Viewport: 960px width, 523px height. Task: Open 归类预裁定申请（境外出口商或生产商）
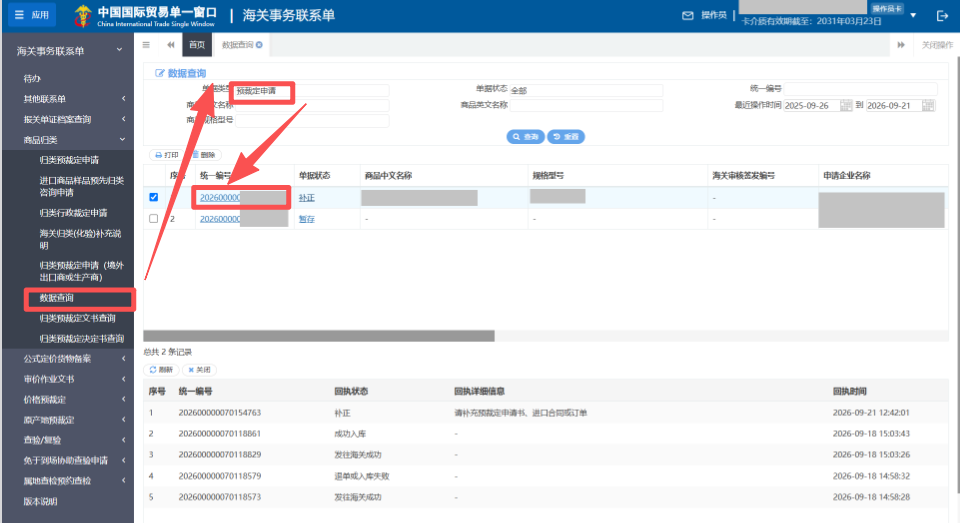(82, 271)
